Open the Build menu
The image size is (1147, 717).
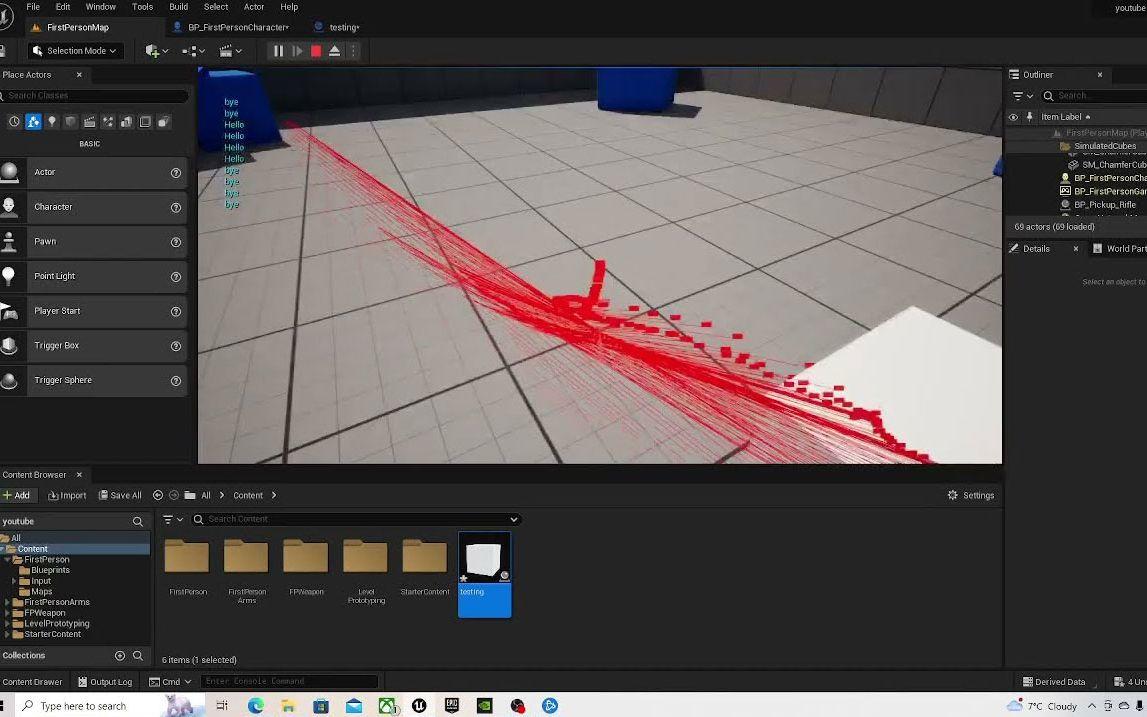click(x=178, y=7)
